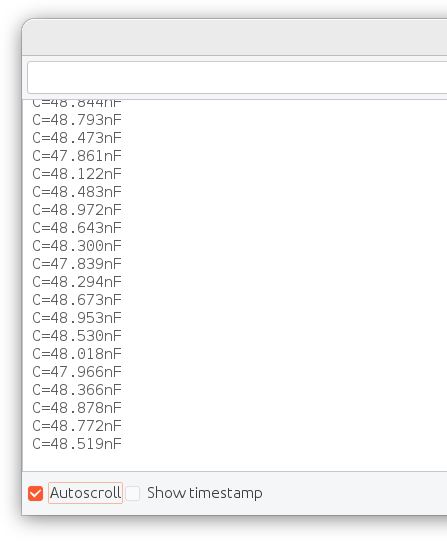447x545 pixels.
Task: Select the C=48.018nF output line
Action: click(77, 354)
